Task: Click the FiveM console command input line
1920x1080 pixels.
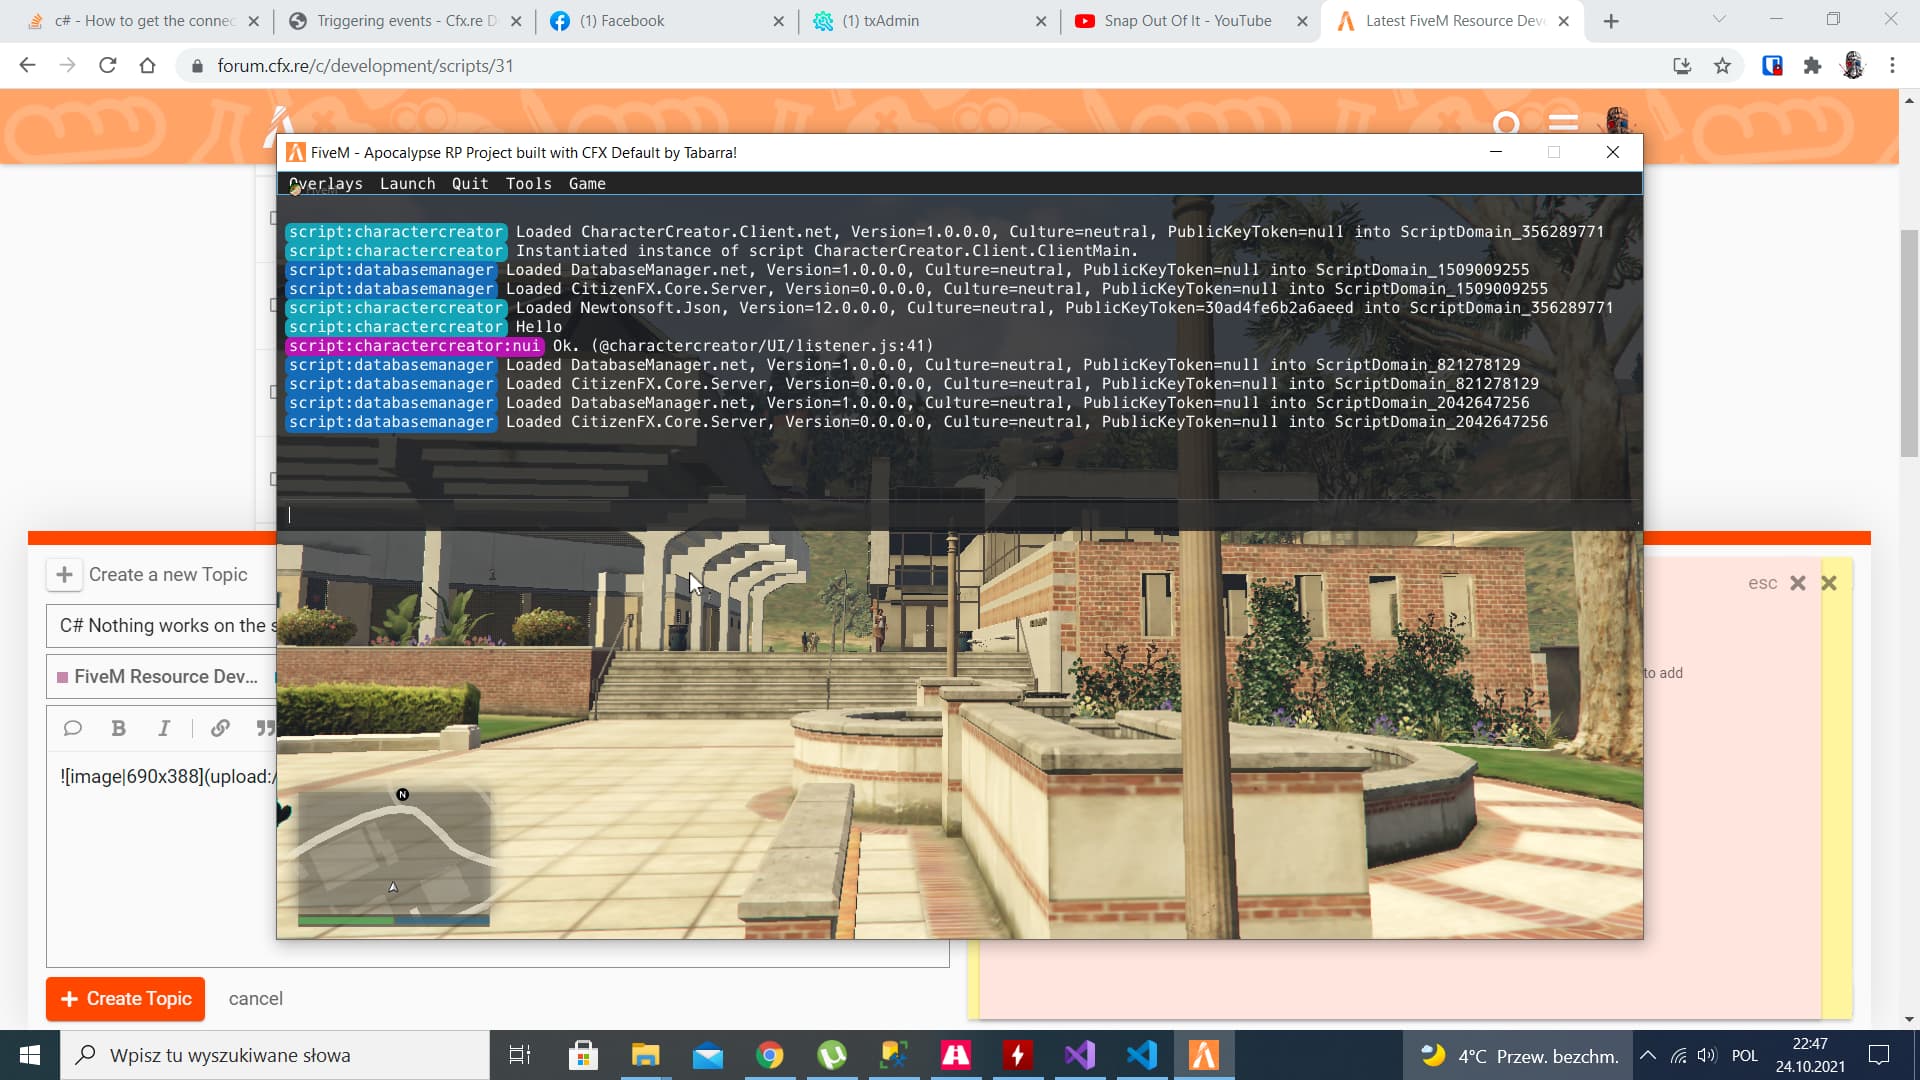Action: point(960,515)
